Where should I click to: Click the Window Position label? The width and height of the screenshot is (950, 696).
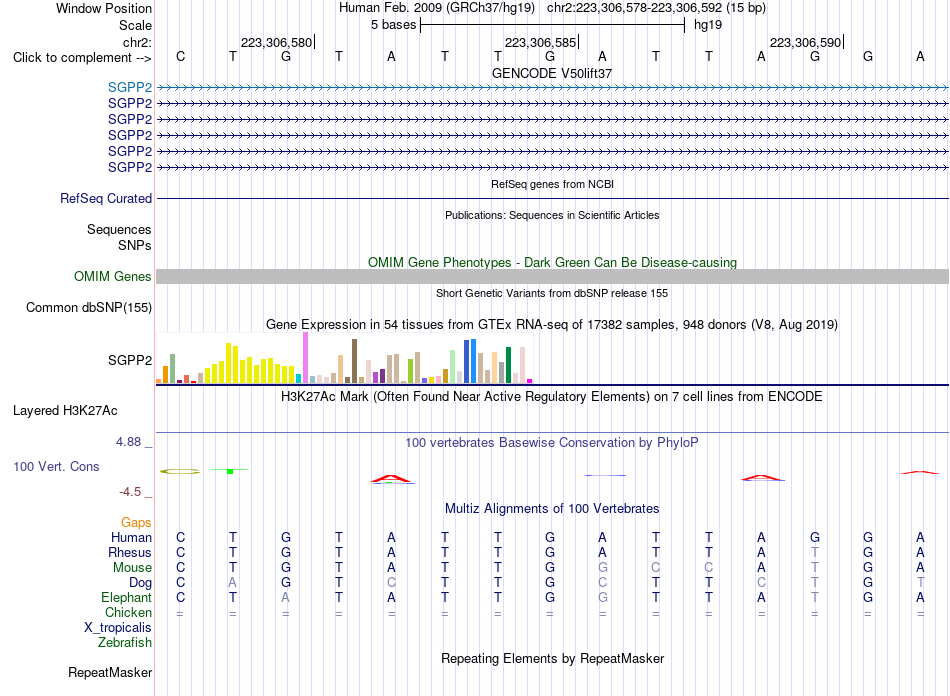tap(104, 8)
